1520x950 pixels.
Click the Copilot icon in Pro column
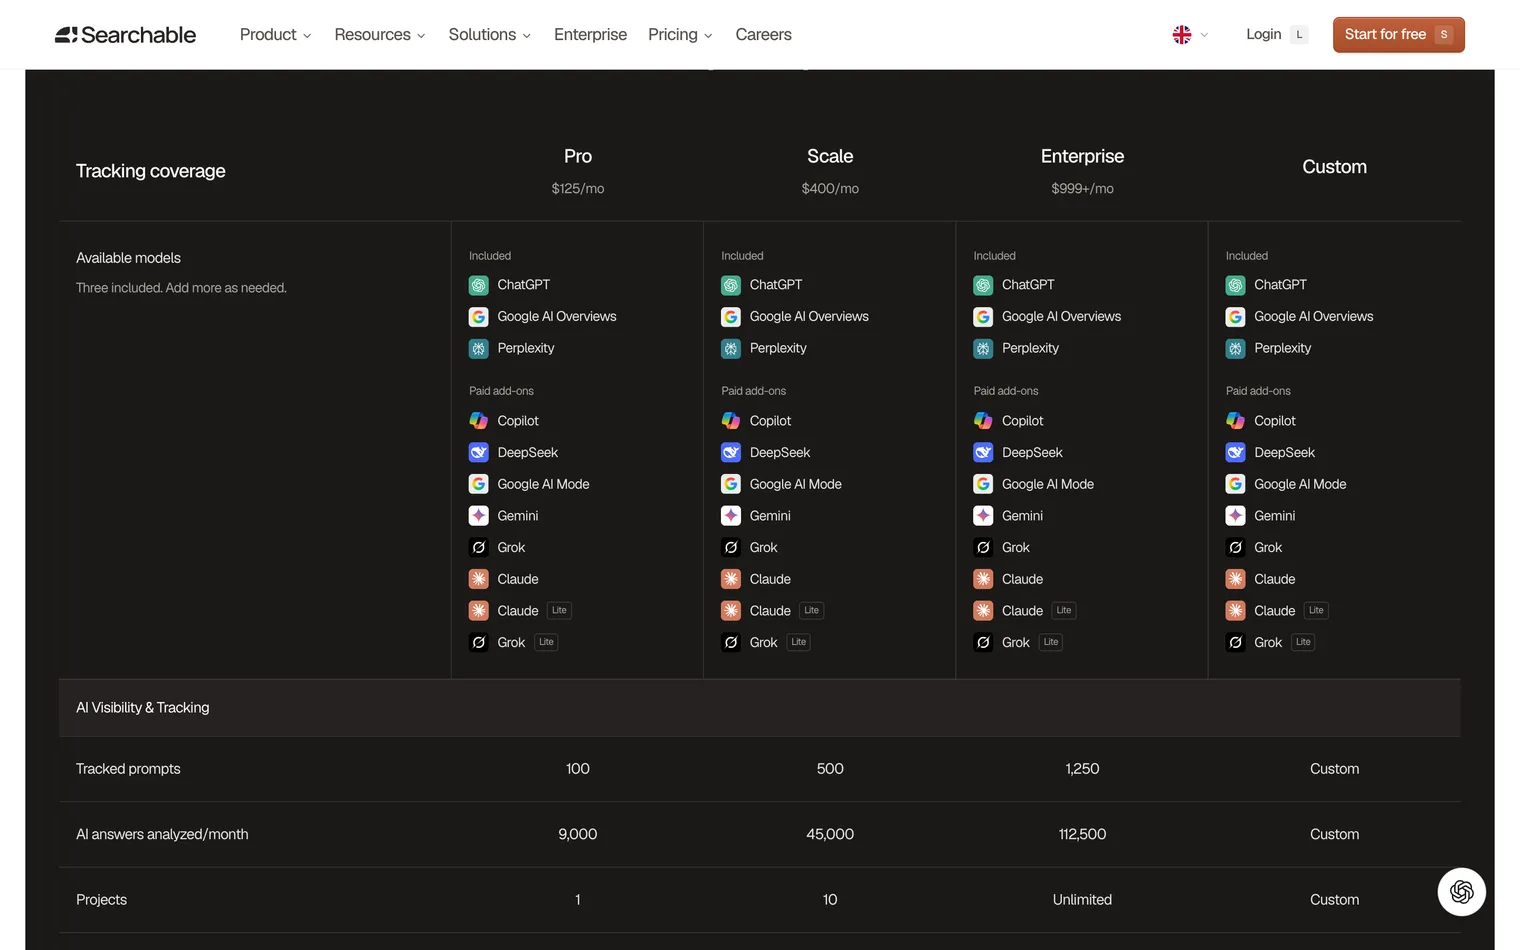click(479, 421)
